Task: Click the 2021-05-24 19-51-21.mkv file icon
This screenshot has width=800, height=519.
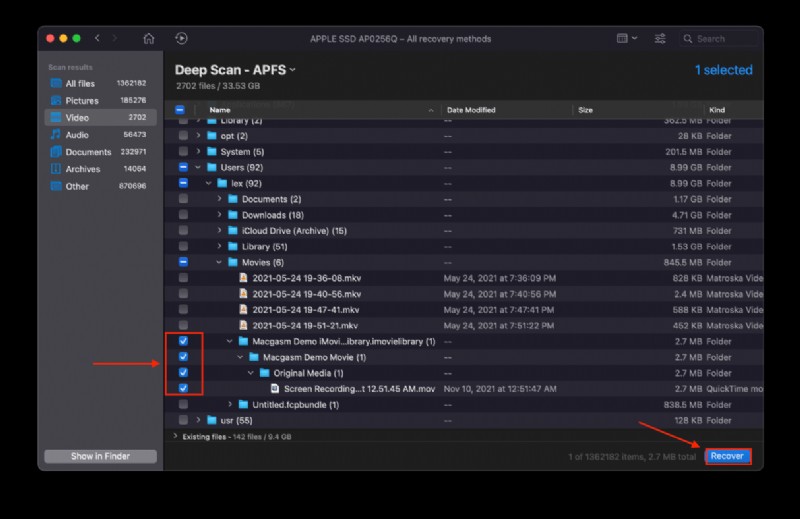Action: click(243, 326)
